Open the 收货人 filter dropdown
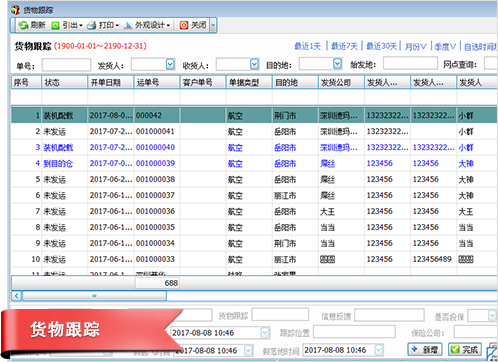Image resolution: width=498 pixels, height=362 pixels. 254,64
